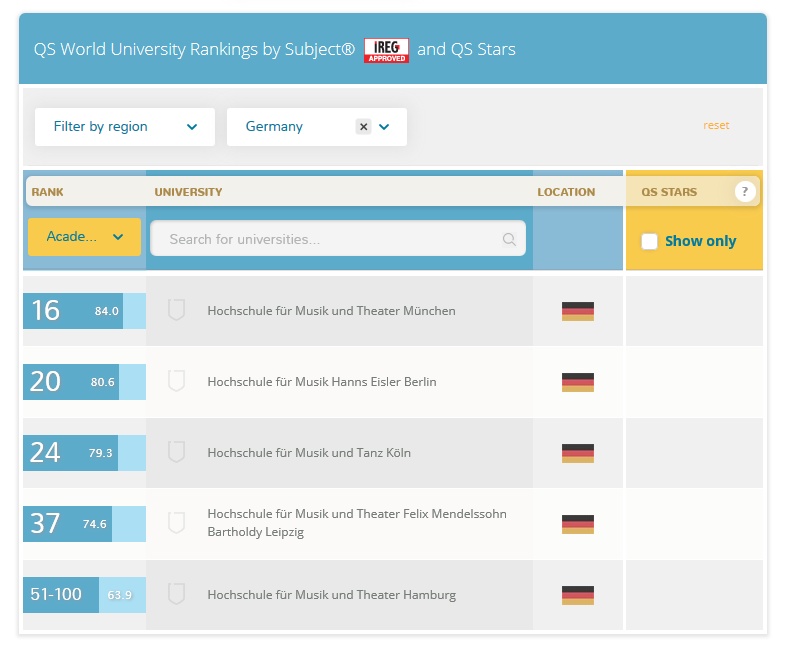Click German flag in the München row
Screen dimensions: 789x662
578,311
